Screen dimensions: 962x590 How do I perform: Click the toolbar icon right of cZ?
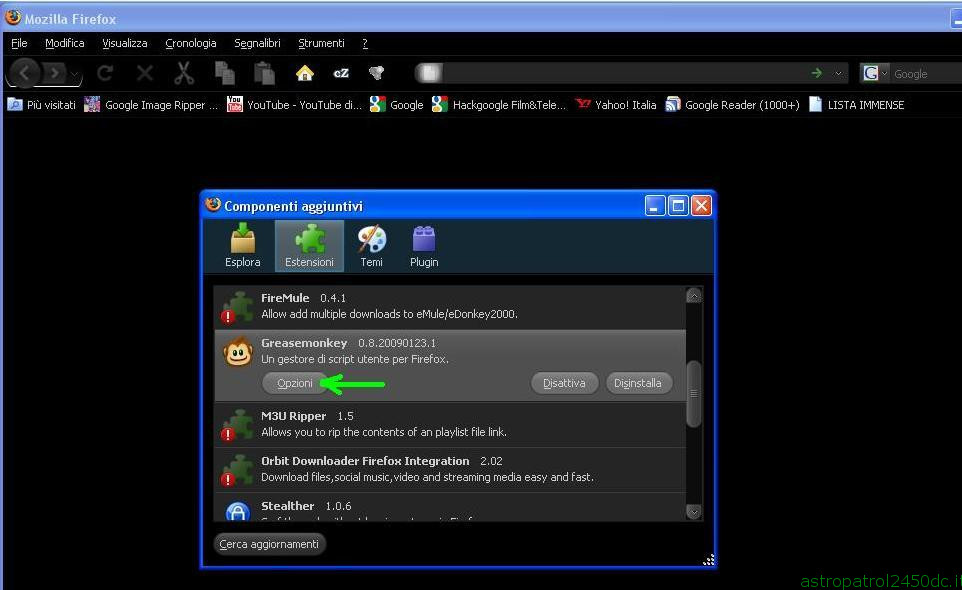(376, 73)
